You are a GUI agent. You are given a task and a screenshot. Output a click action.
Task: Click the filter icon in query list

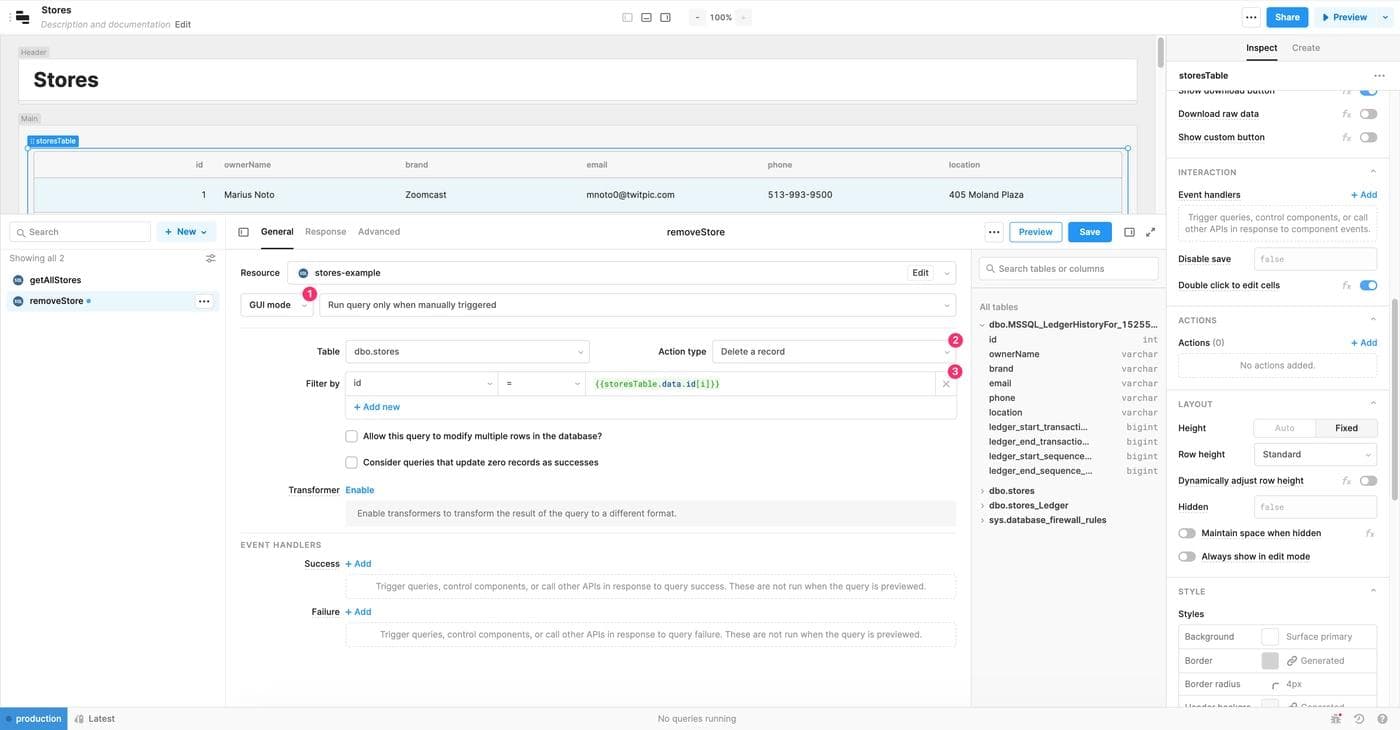[210, 258]
